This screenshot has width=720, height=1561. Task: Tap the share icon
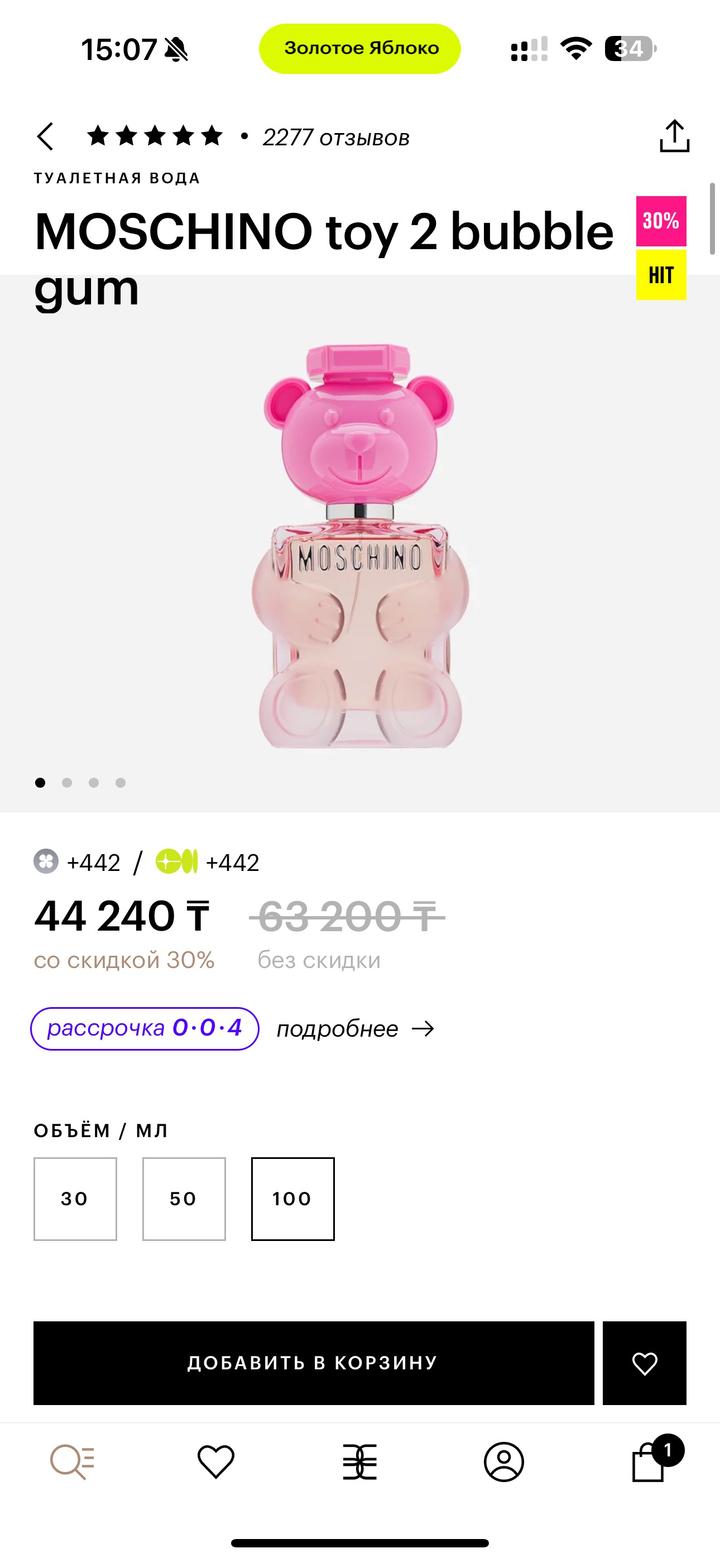(x=675, y=137)
